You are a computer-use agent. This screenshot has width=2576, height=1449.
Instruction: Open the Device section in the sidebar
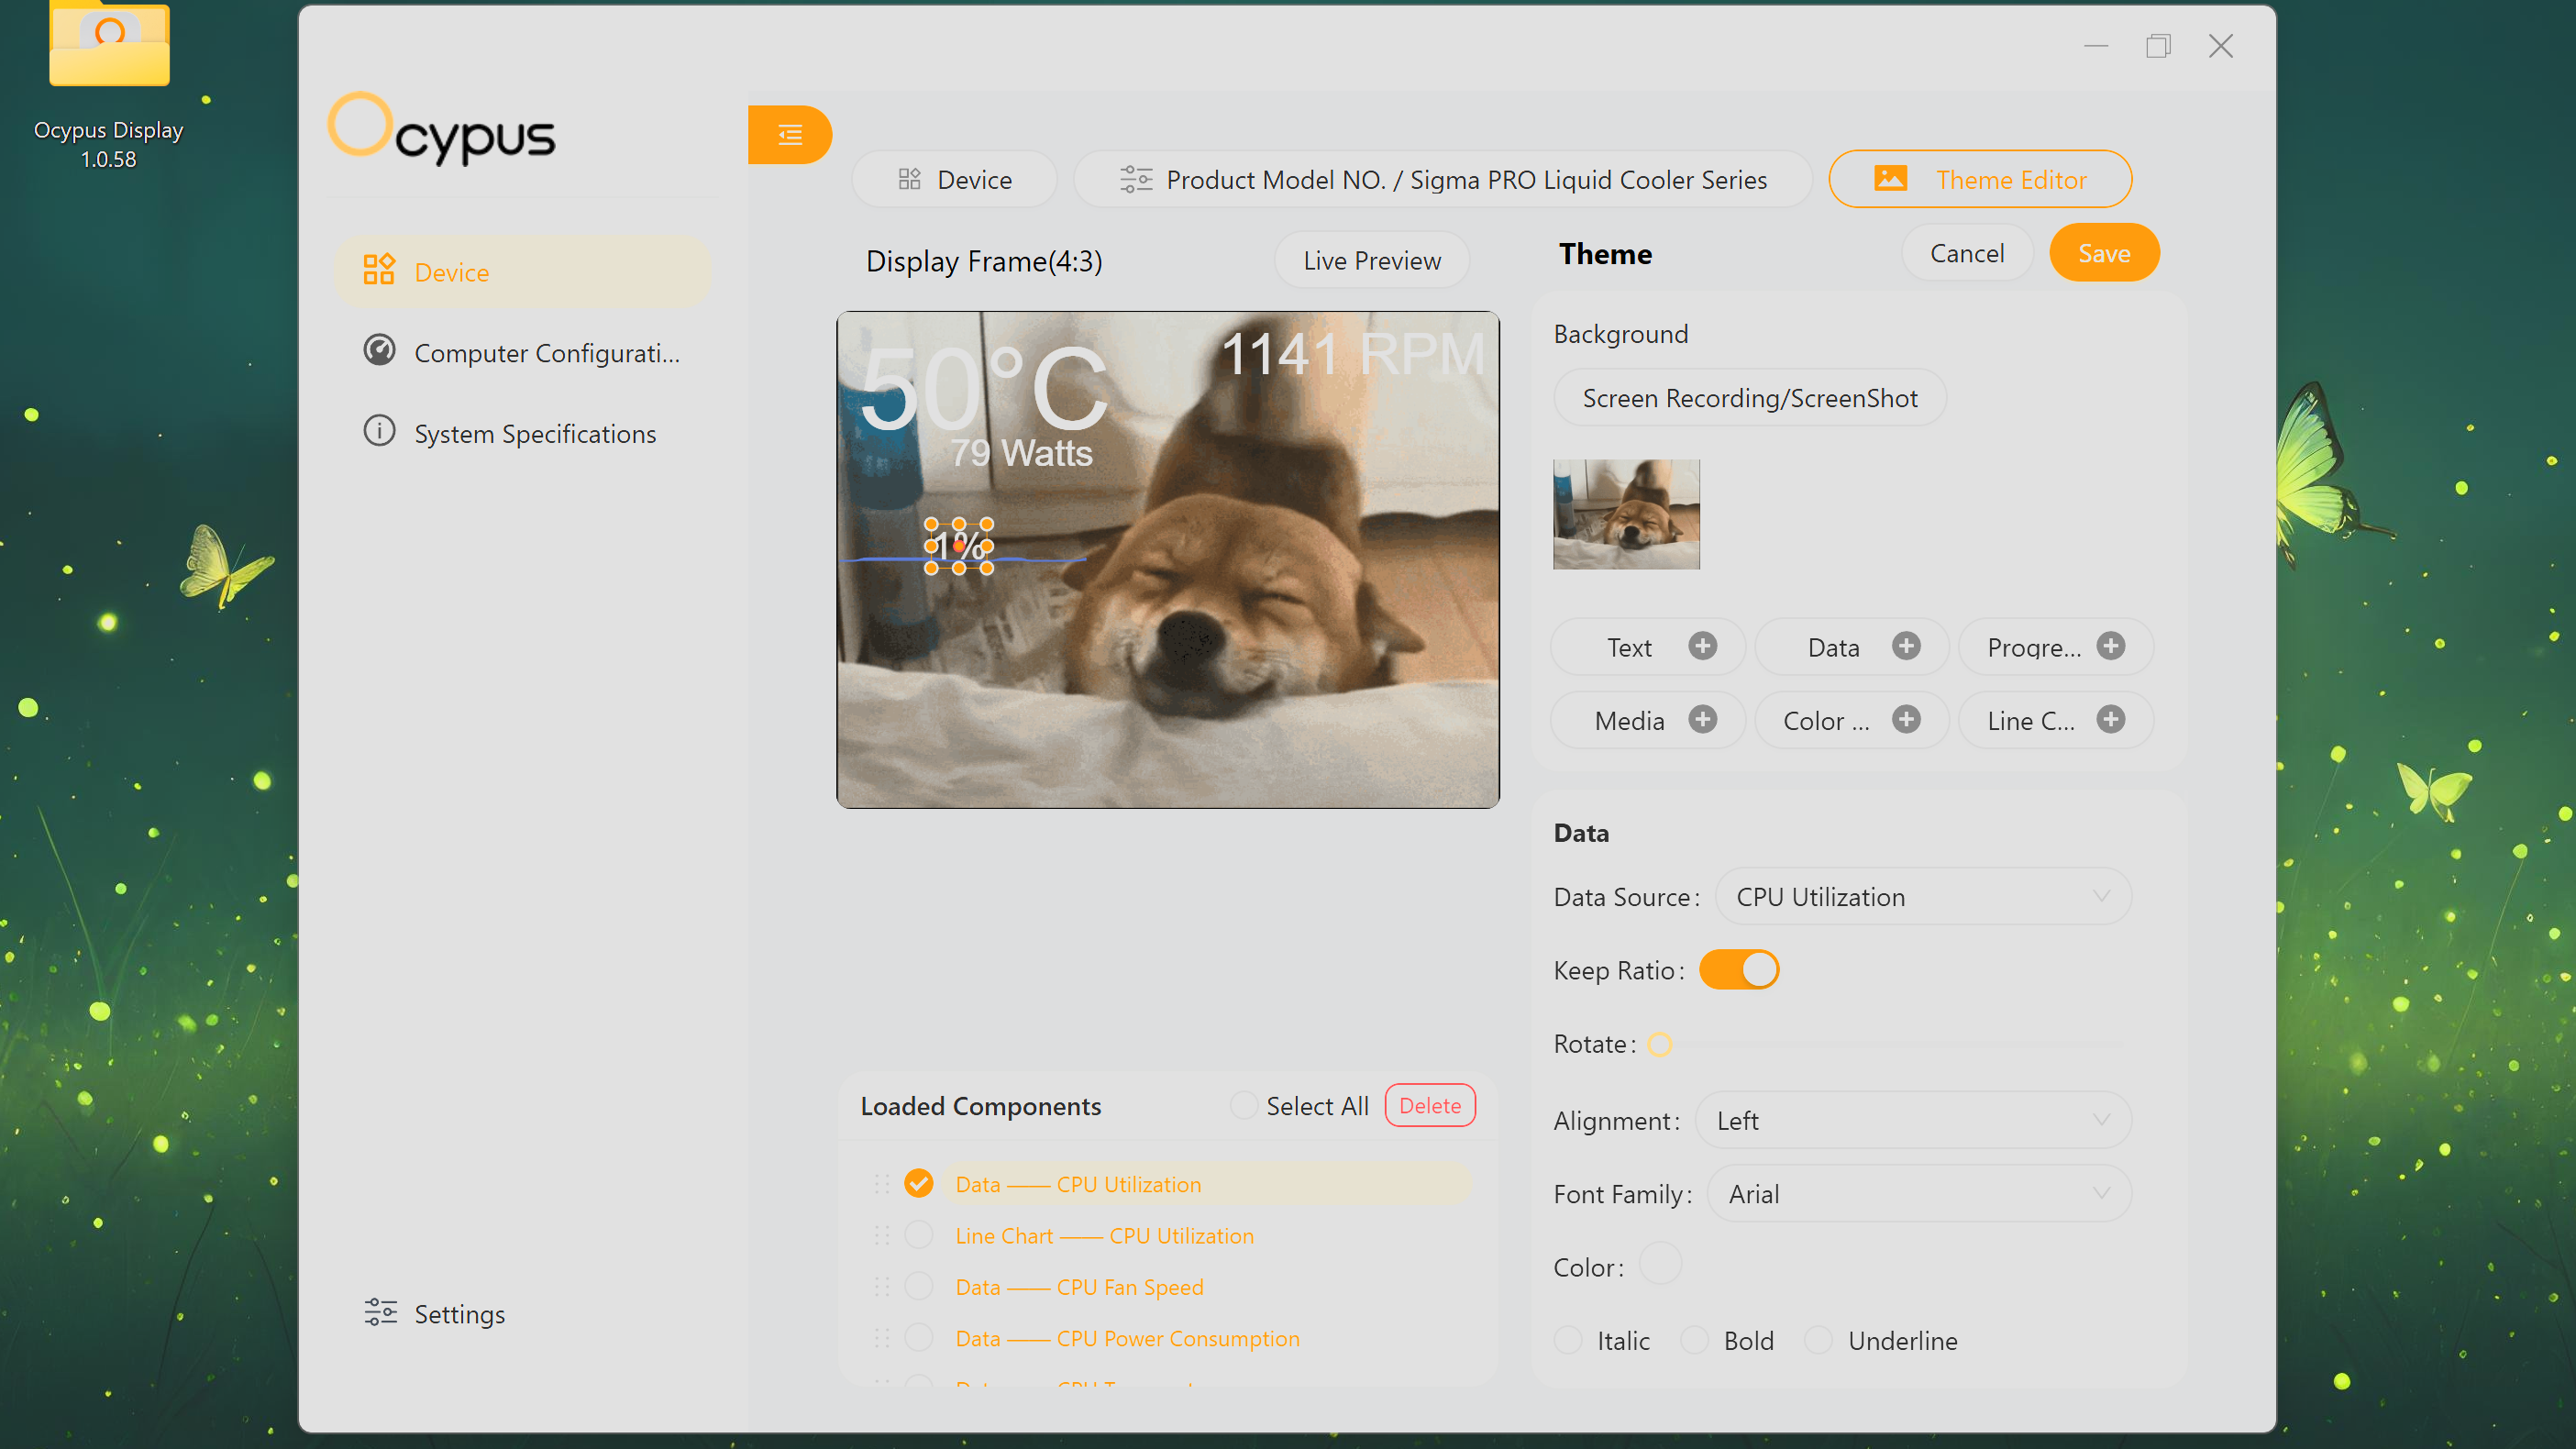[x=522, y=271]
